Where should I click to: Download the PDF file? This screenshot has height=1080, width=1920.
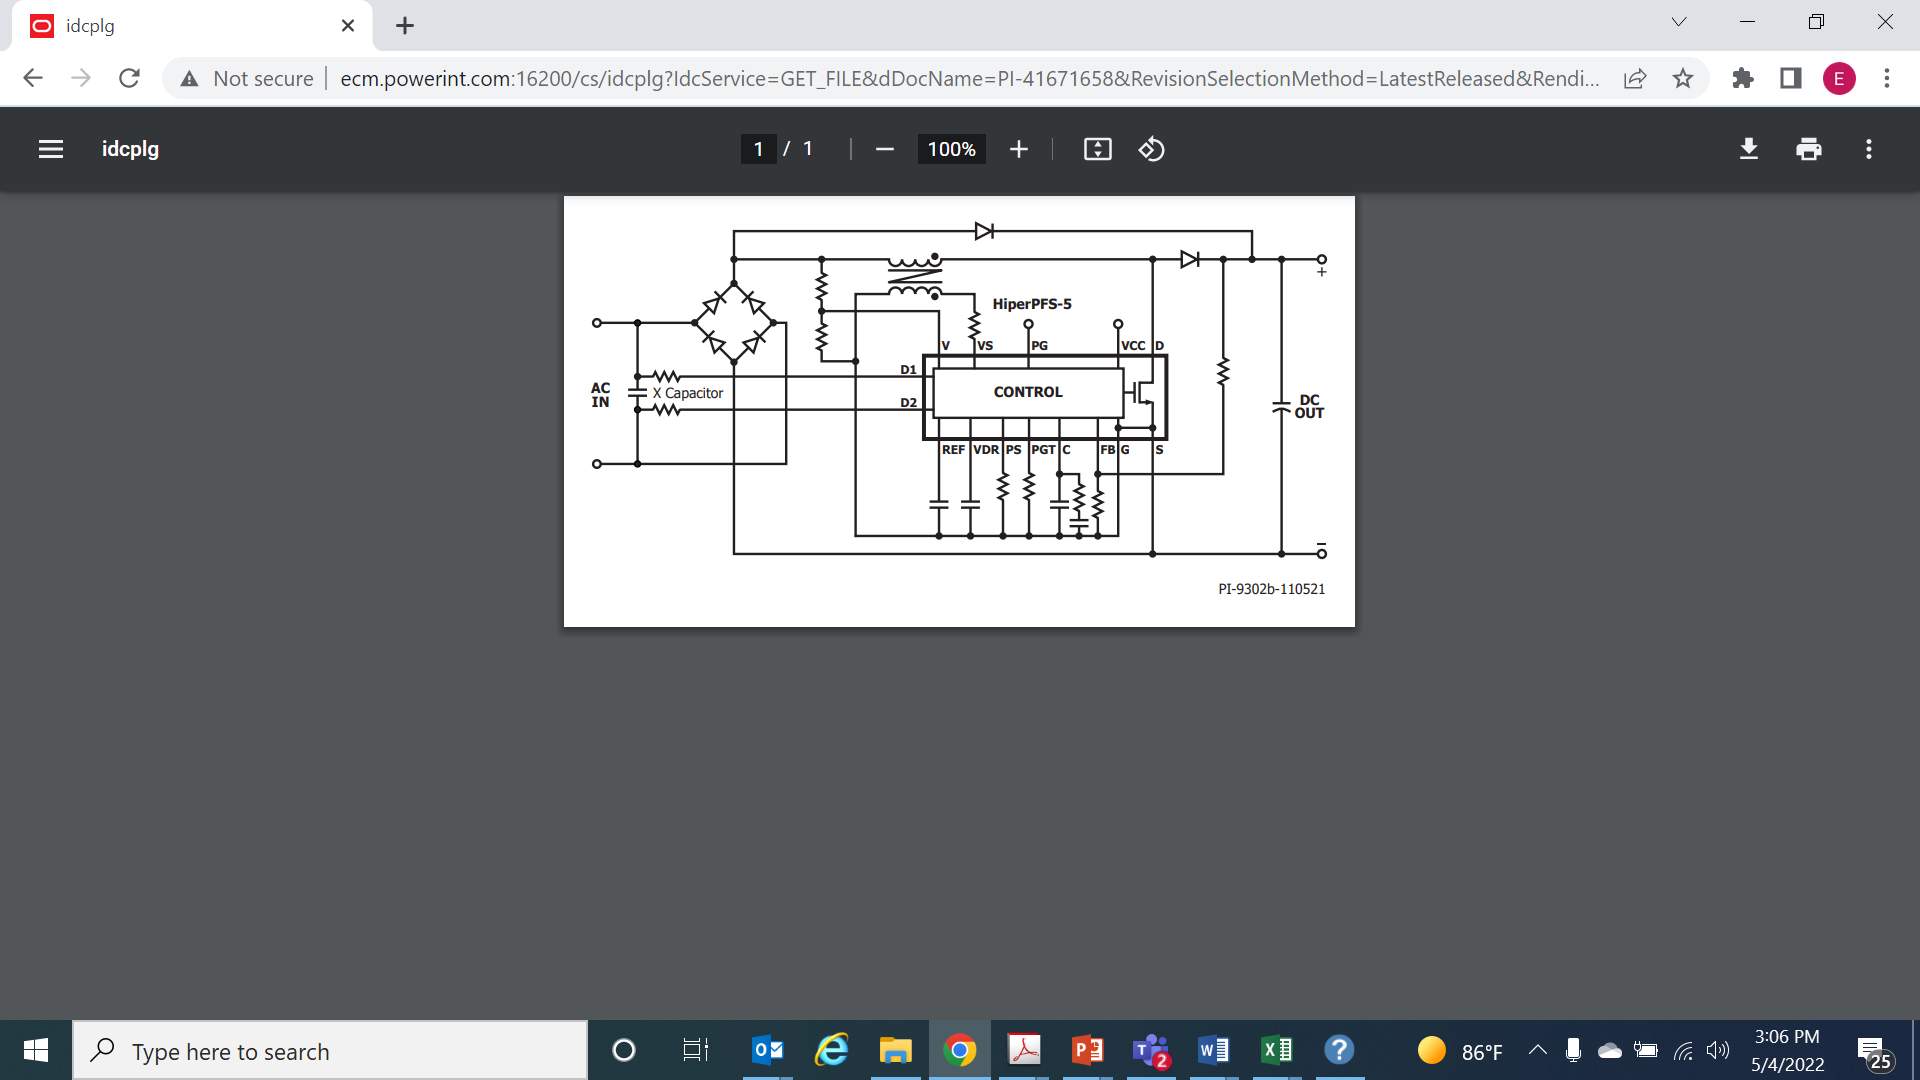click(1748, 149)
